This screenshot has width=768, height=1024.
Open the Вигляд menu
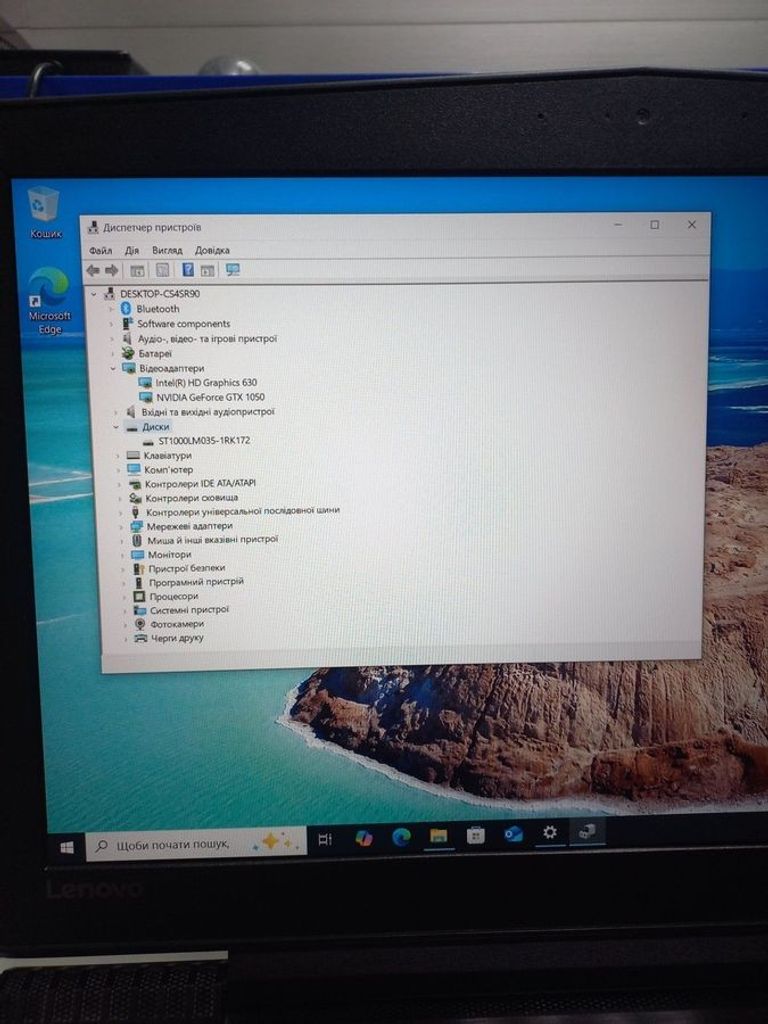167,250
